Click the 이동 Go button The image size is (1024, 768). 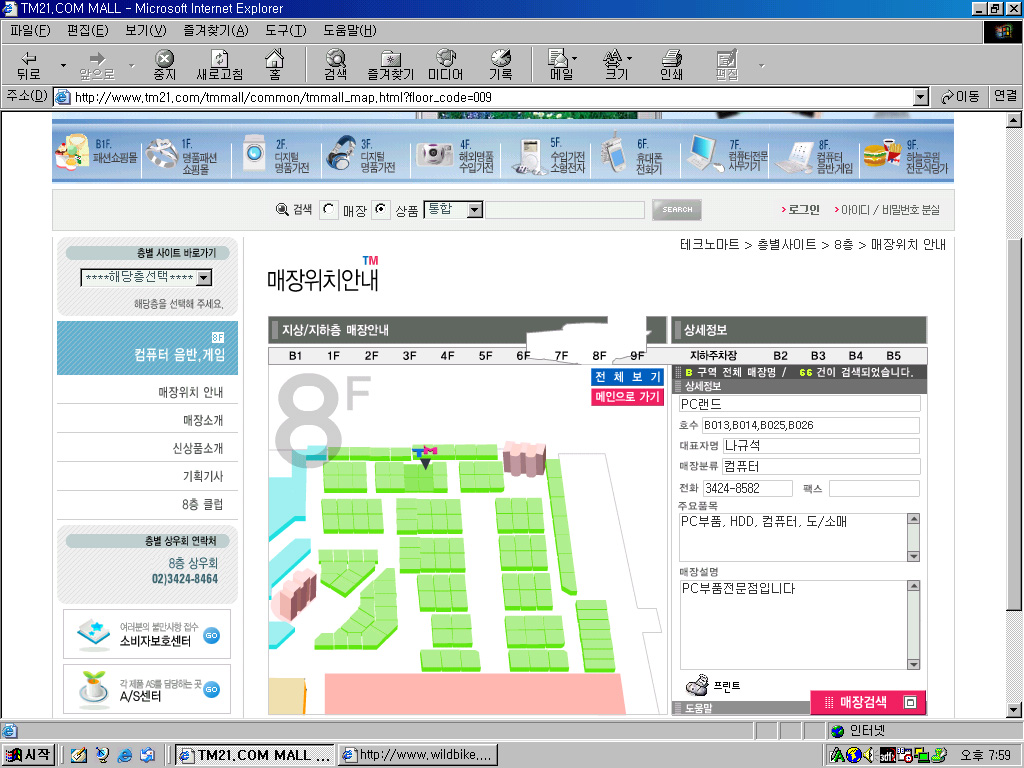coord(959,97)
